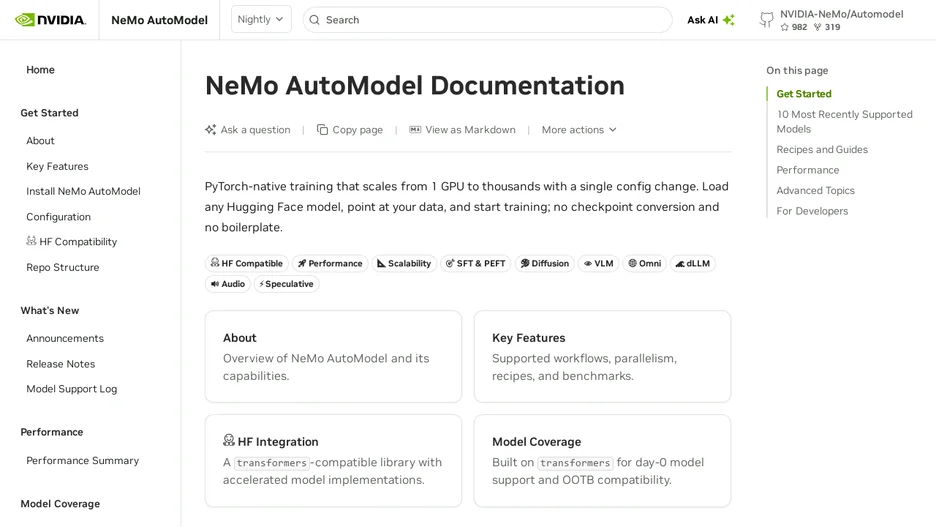Click the Performance rocket tag
Image resolution: width=936 pixels, height=527 pixels.
tap(330, 263)
